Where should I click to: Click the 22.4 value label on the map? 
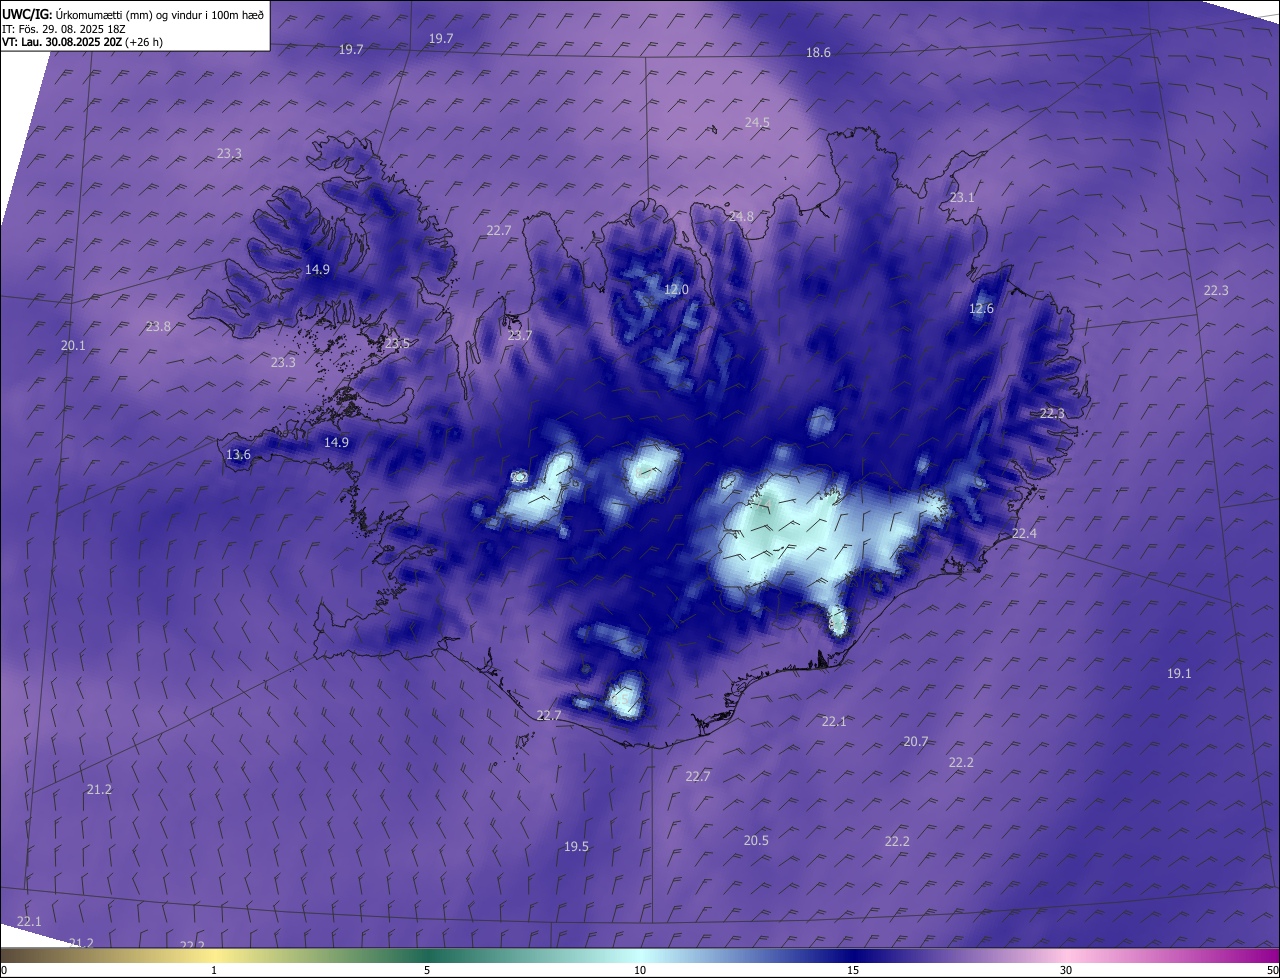[x=1024, y=533]
